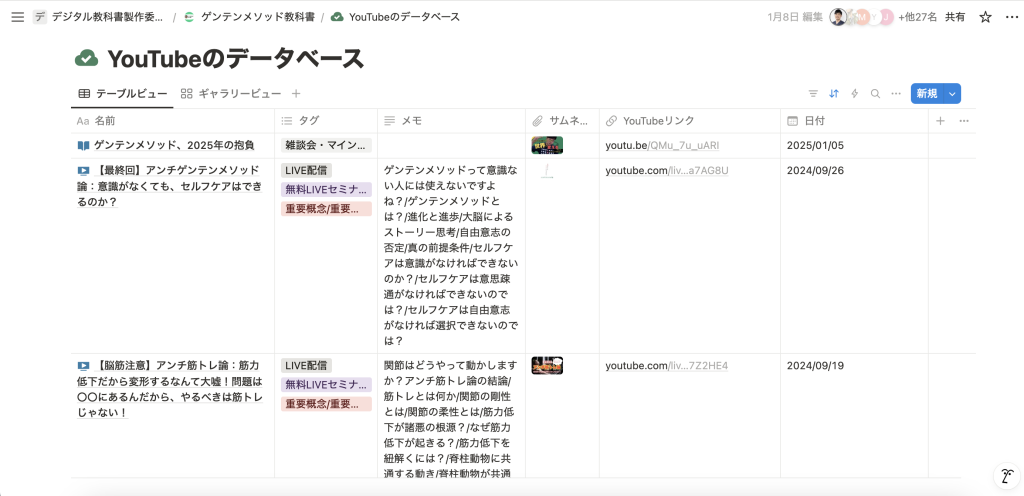Open the タグ column header menu
Viewport: 1024px width, 496px height.
[309, 121]
